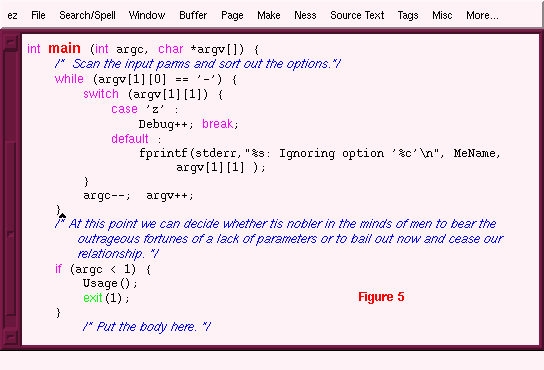Click the vertical scrollbar thumb
This screenshot has width=544, height=370.
[x=10, y=228]
